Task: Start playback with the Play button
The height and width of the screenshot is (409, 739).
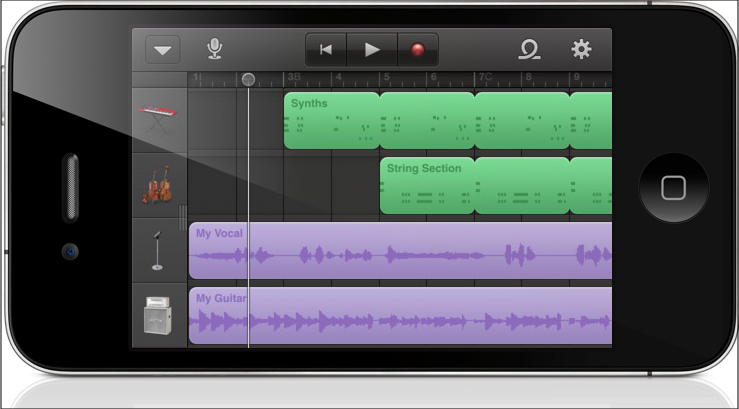Action: point(372,49)
